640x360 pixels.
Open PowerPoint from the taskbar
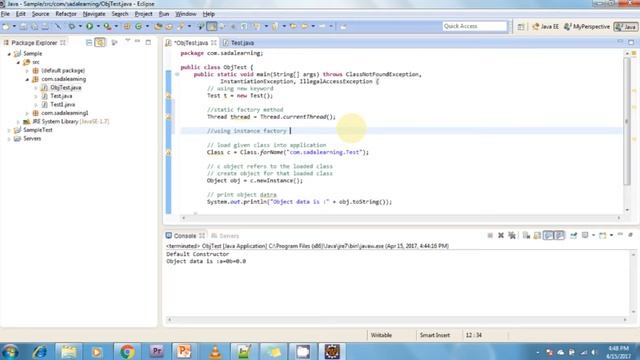pyautogui.click(x=184, y=351)
